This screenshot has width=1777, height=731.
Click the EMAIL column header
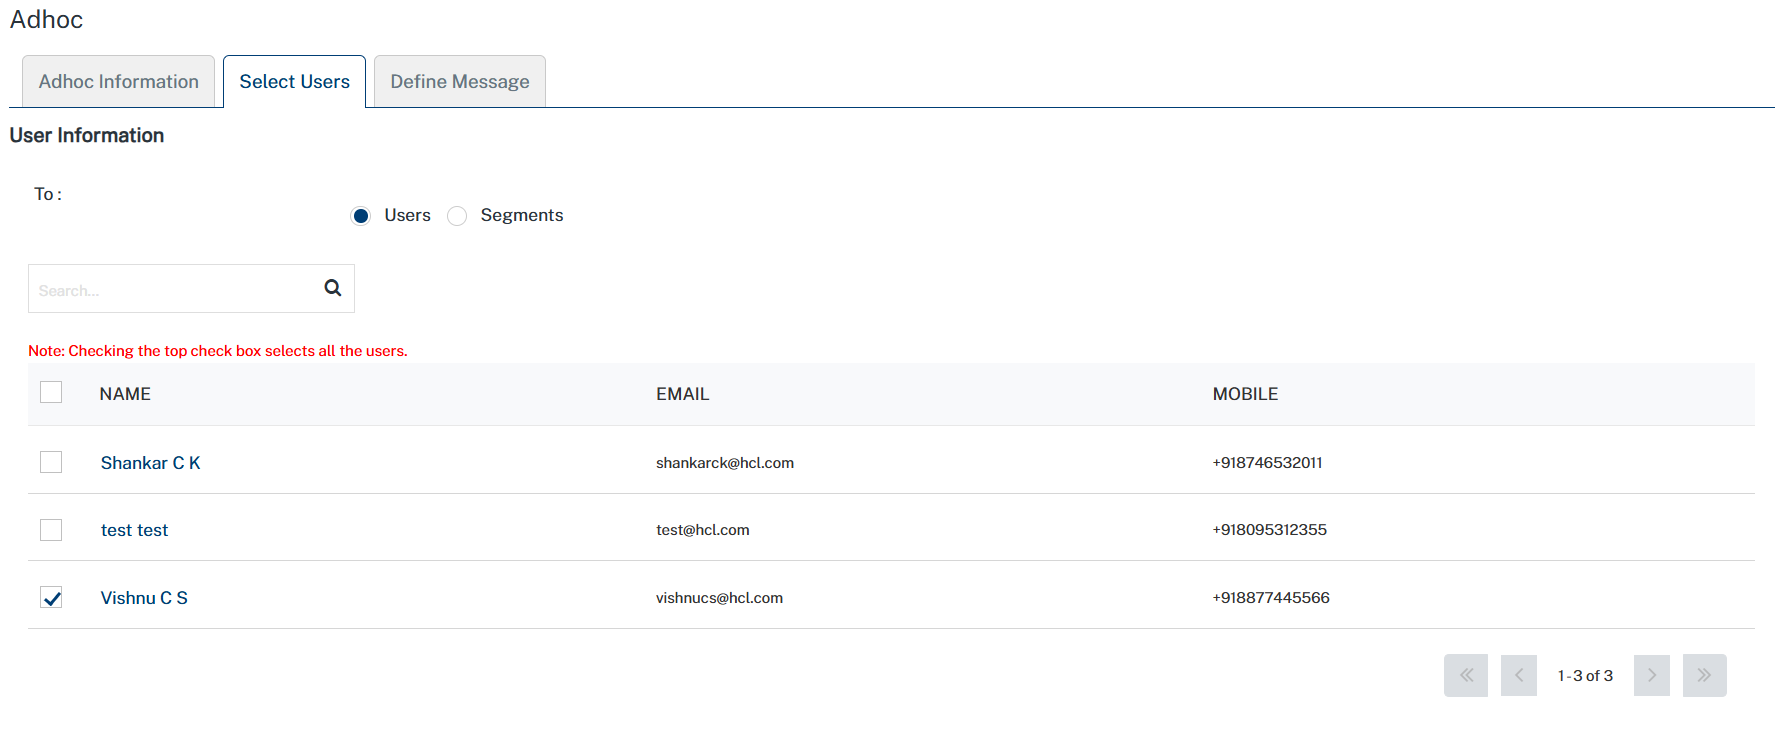pos(682,394)
